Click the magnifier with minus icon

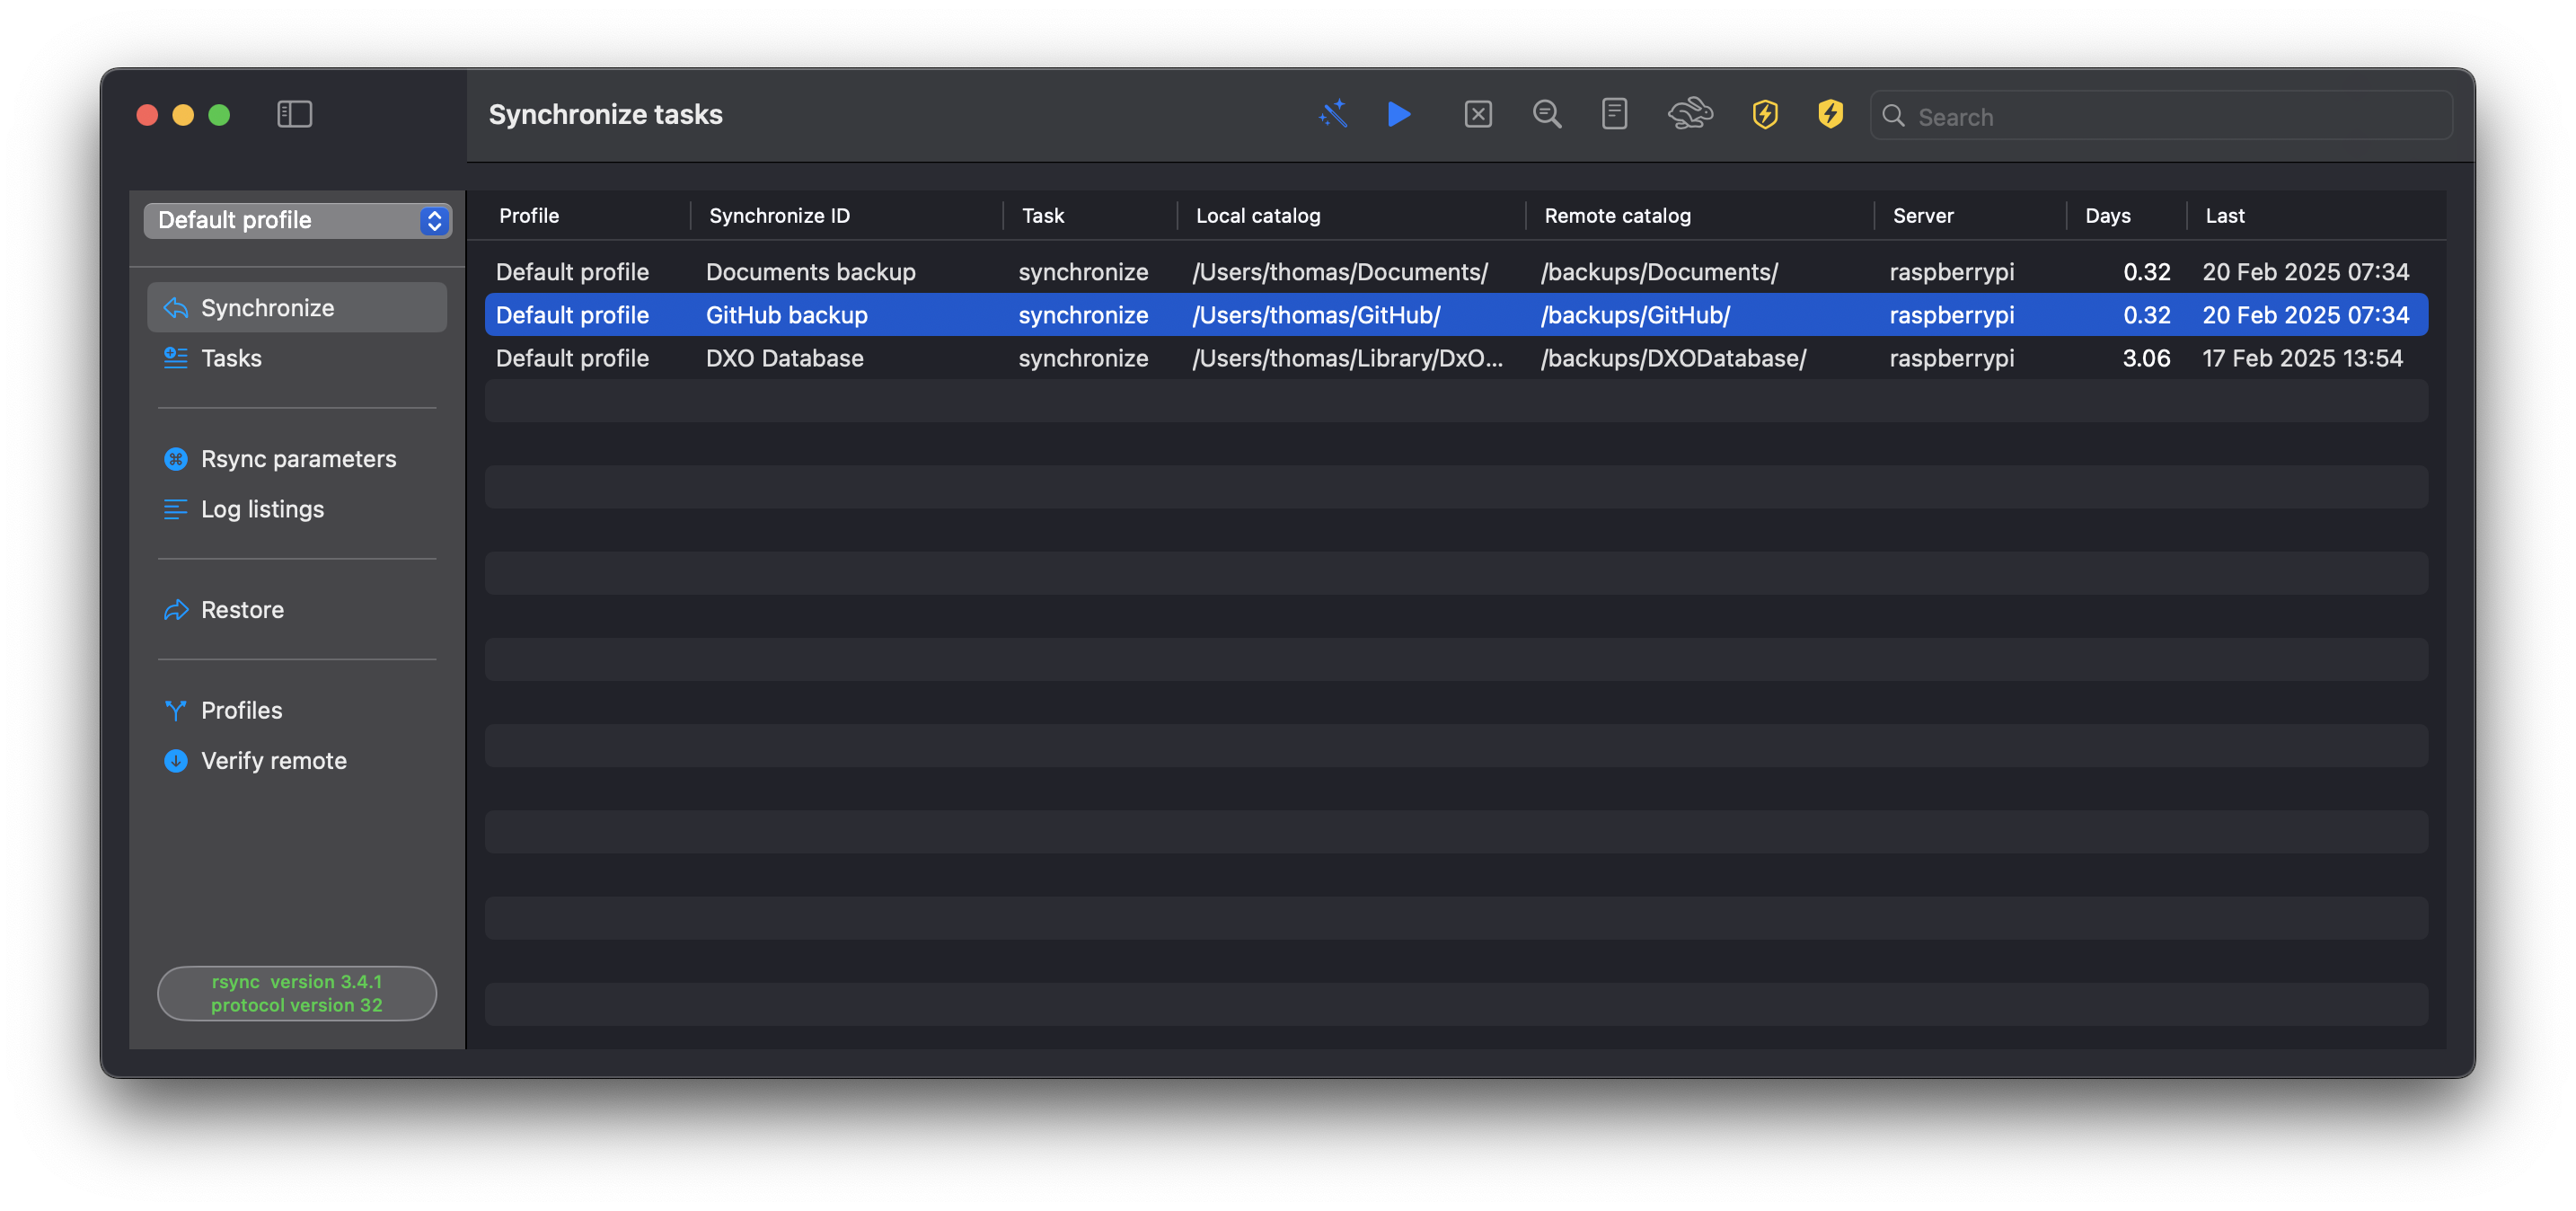[1547, 114]
